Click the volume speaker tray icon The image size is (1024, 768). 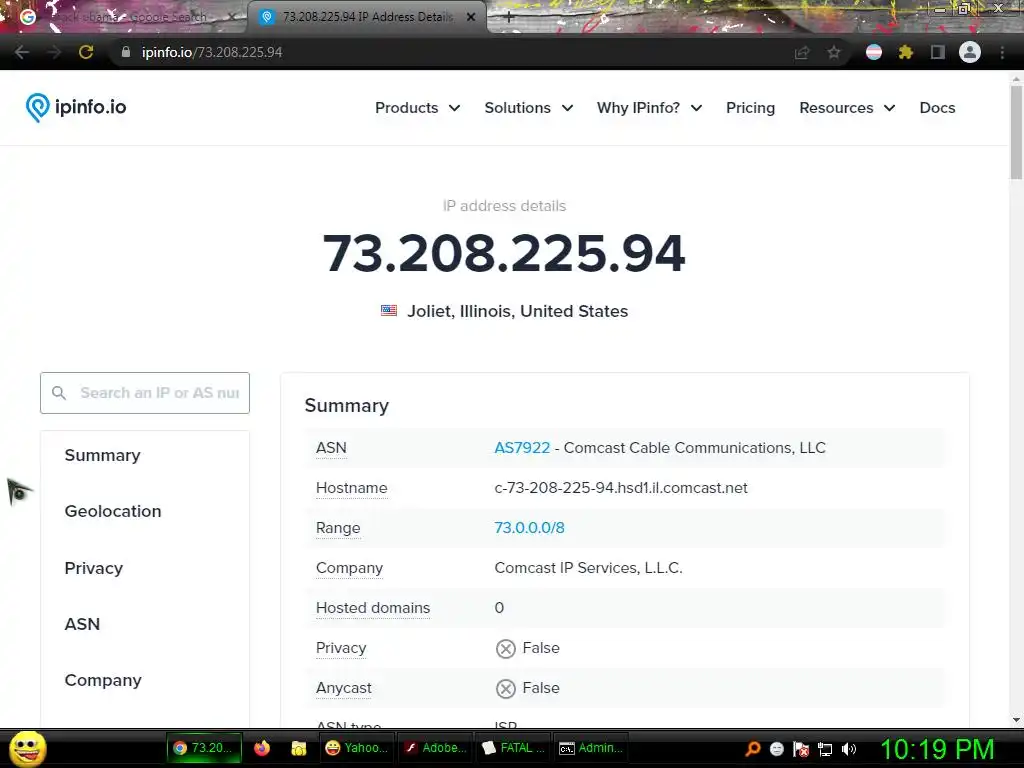click(x=849, y=749)
